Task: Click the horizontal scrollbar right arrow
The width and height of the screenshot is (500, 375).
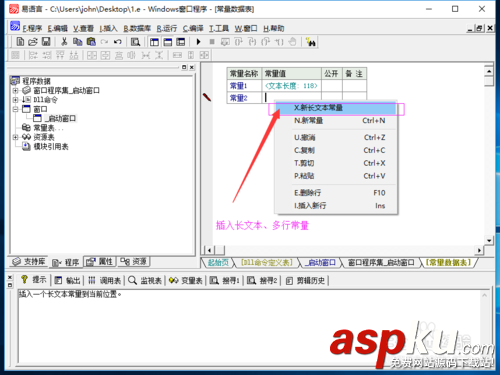Action: [479, 250]
